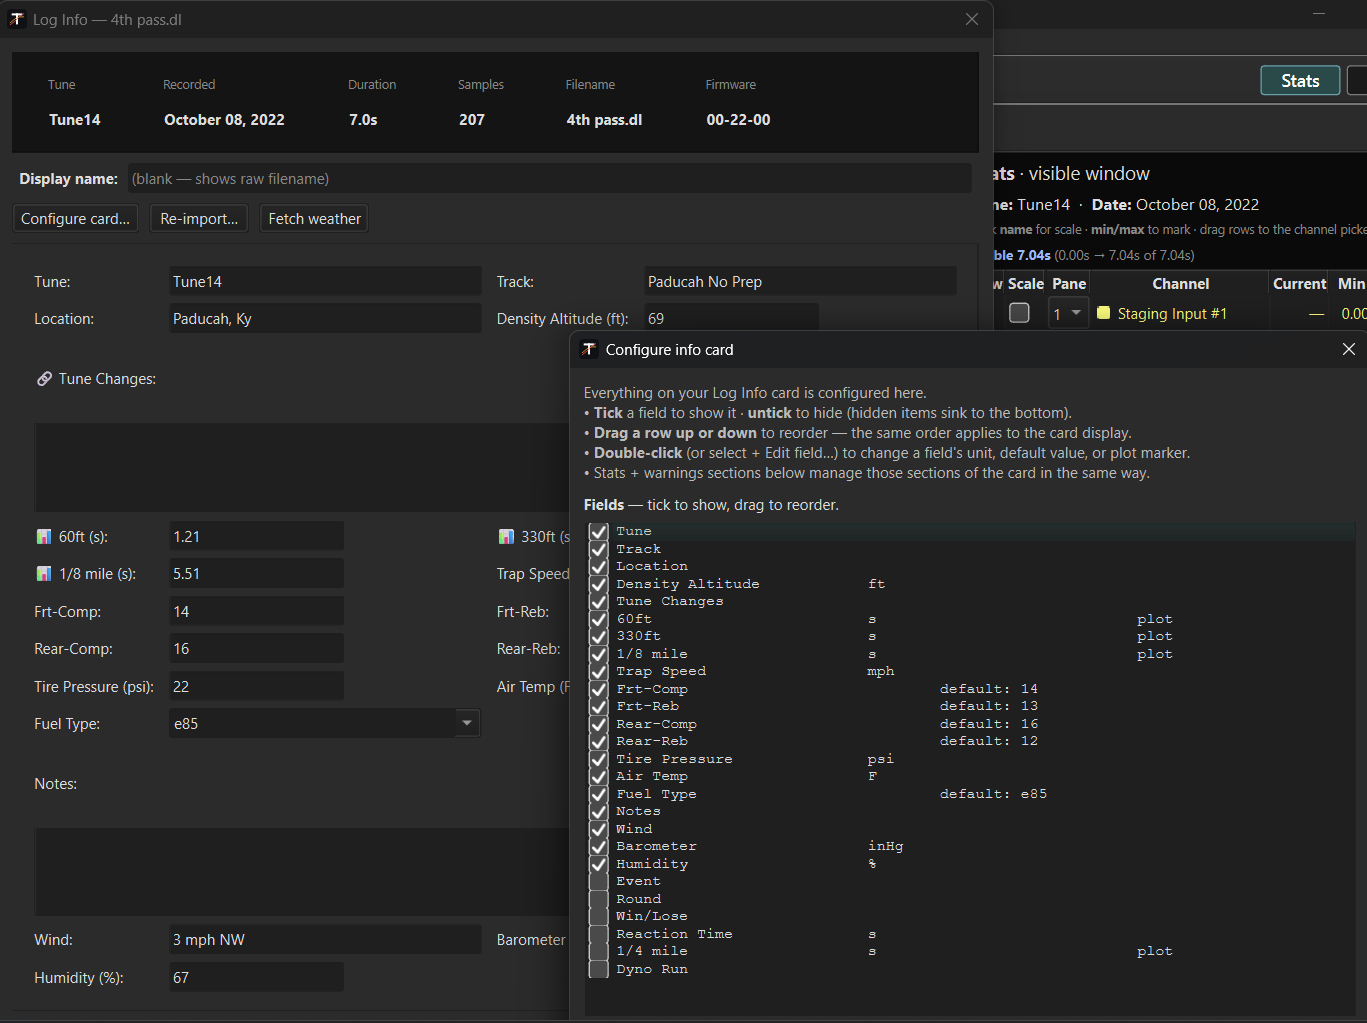Untick the Humidity field checkbox
The width and height of the screenshot is (1367, 1023).
(x=599, y=864)
